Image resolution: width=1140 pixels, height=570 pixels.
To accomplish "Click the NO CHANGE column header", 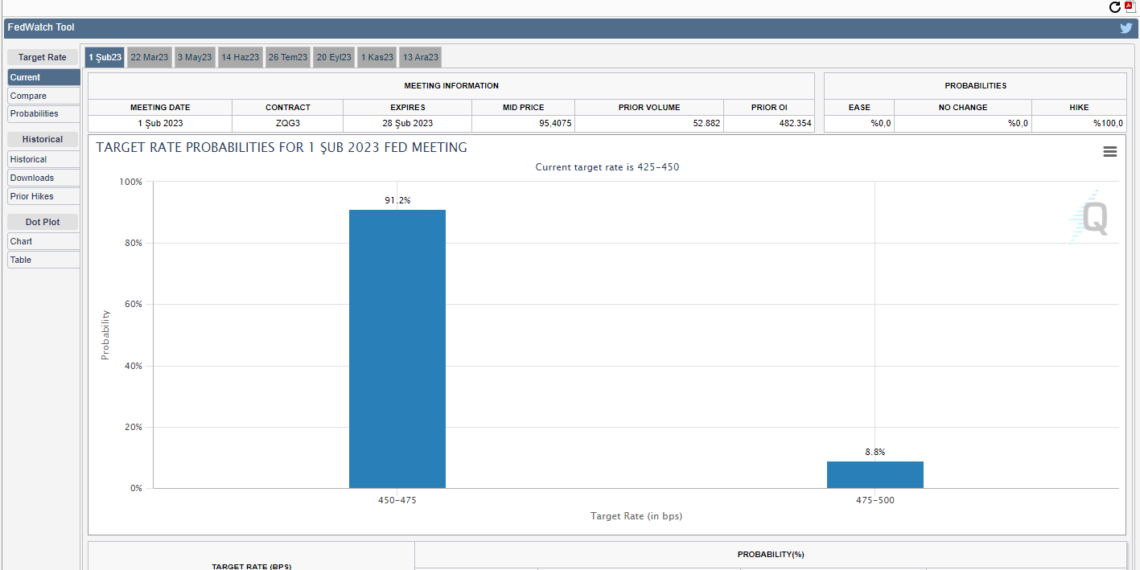I will [x=963, y=108].
